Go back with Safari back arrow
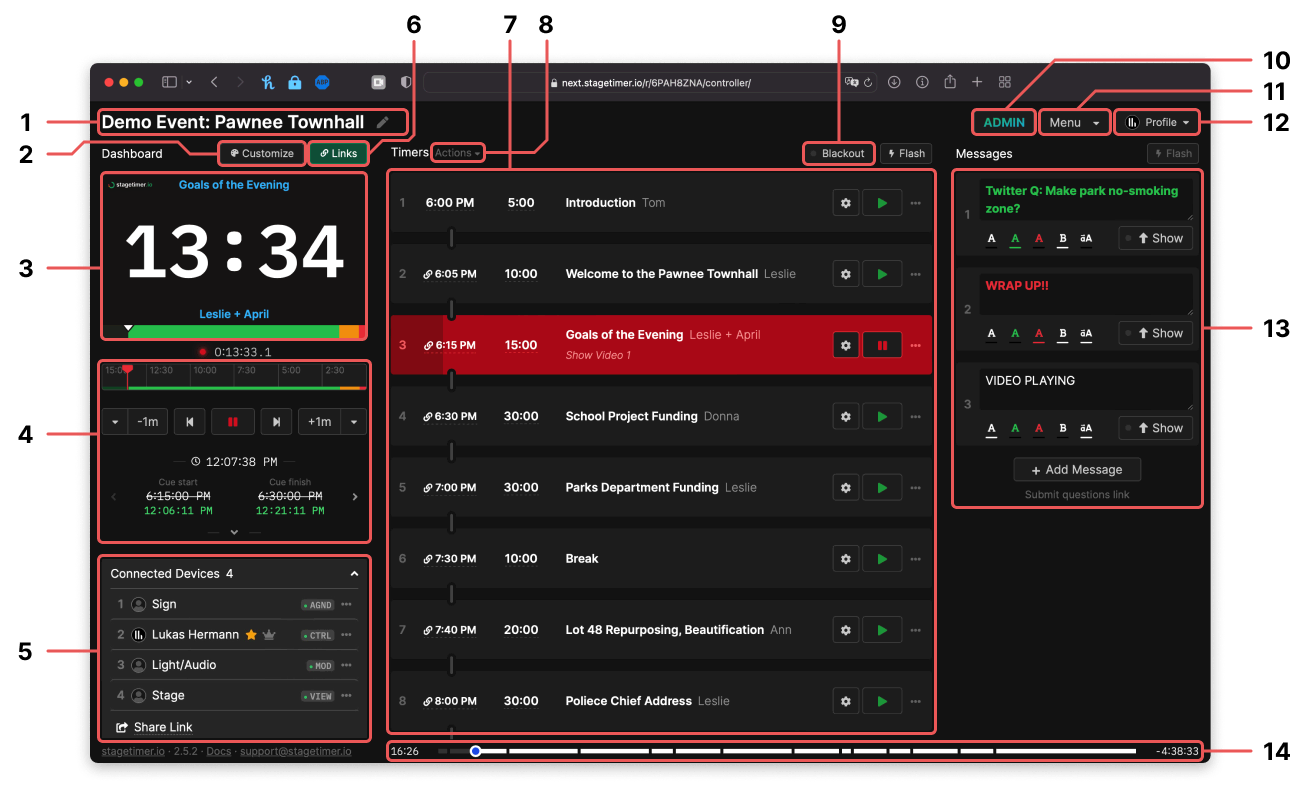Viewport: 1300px width, 800px height. click(x=214, y=82)
